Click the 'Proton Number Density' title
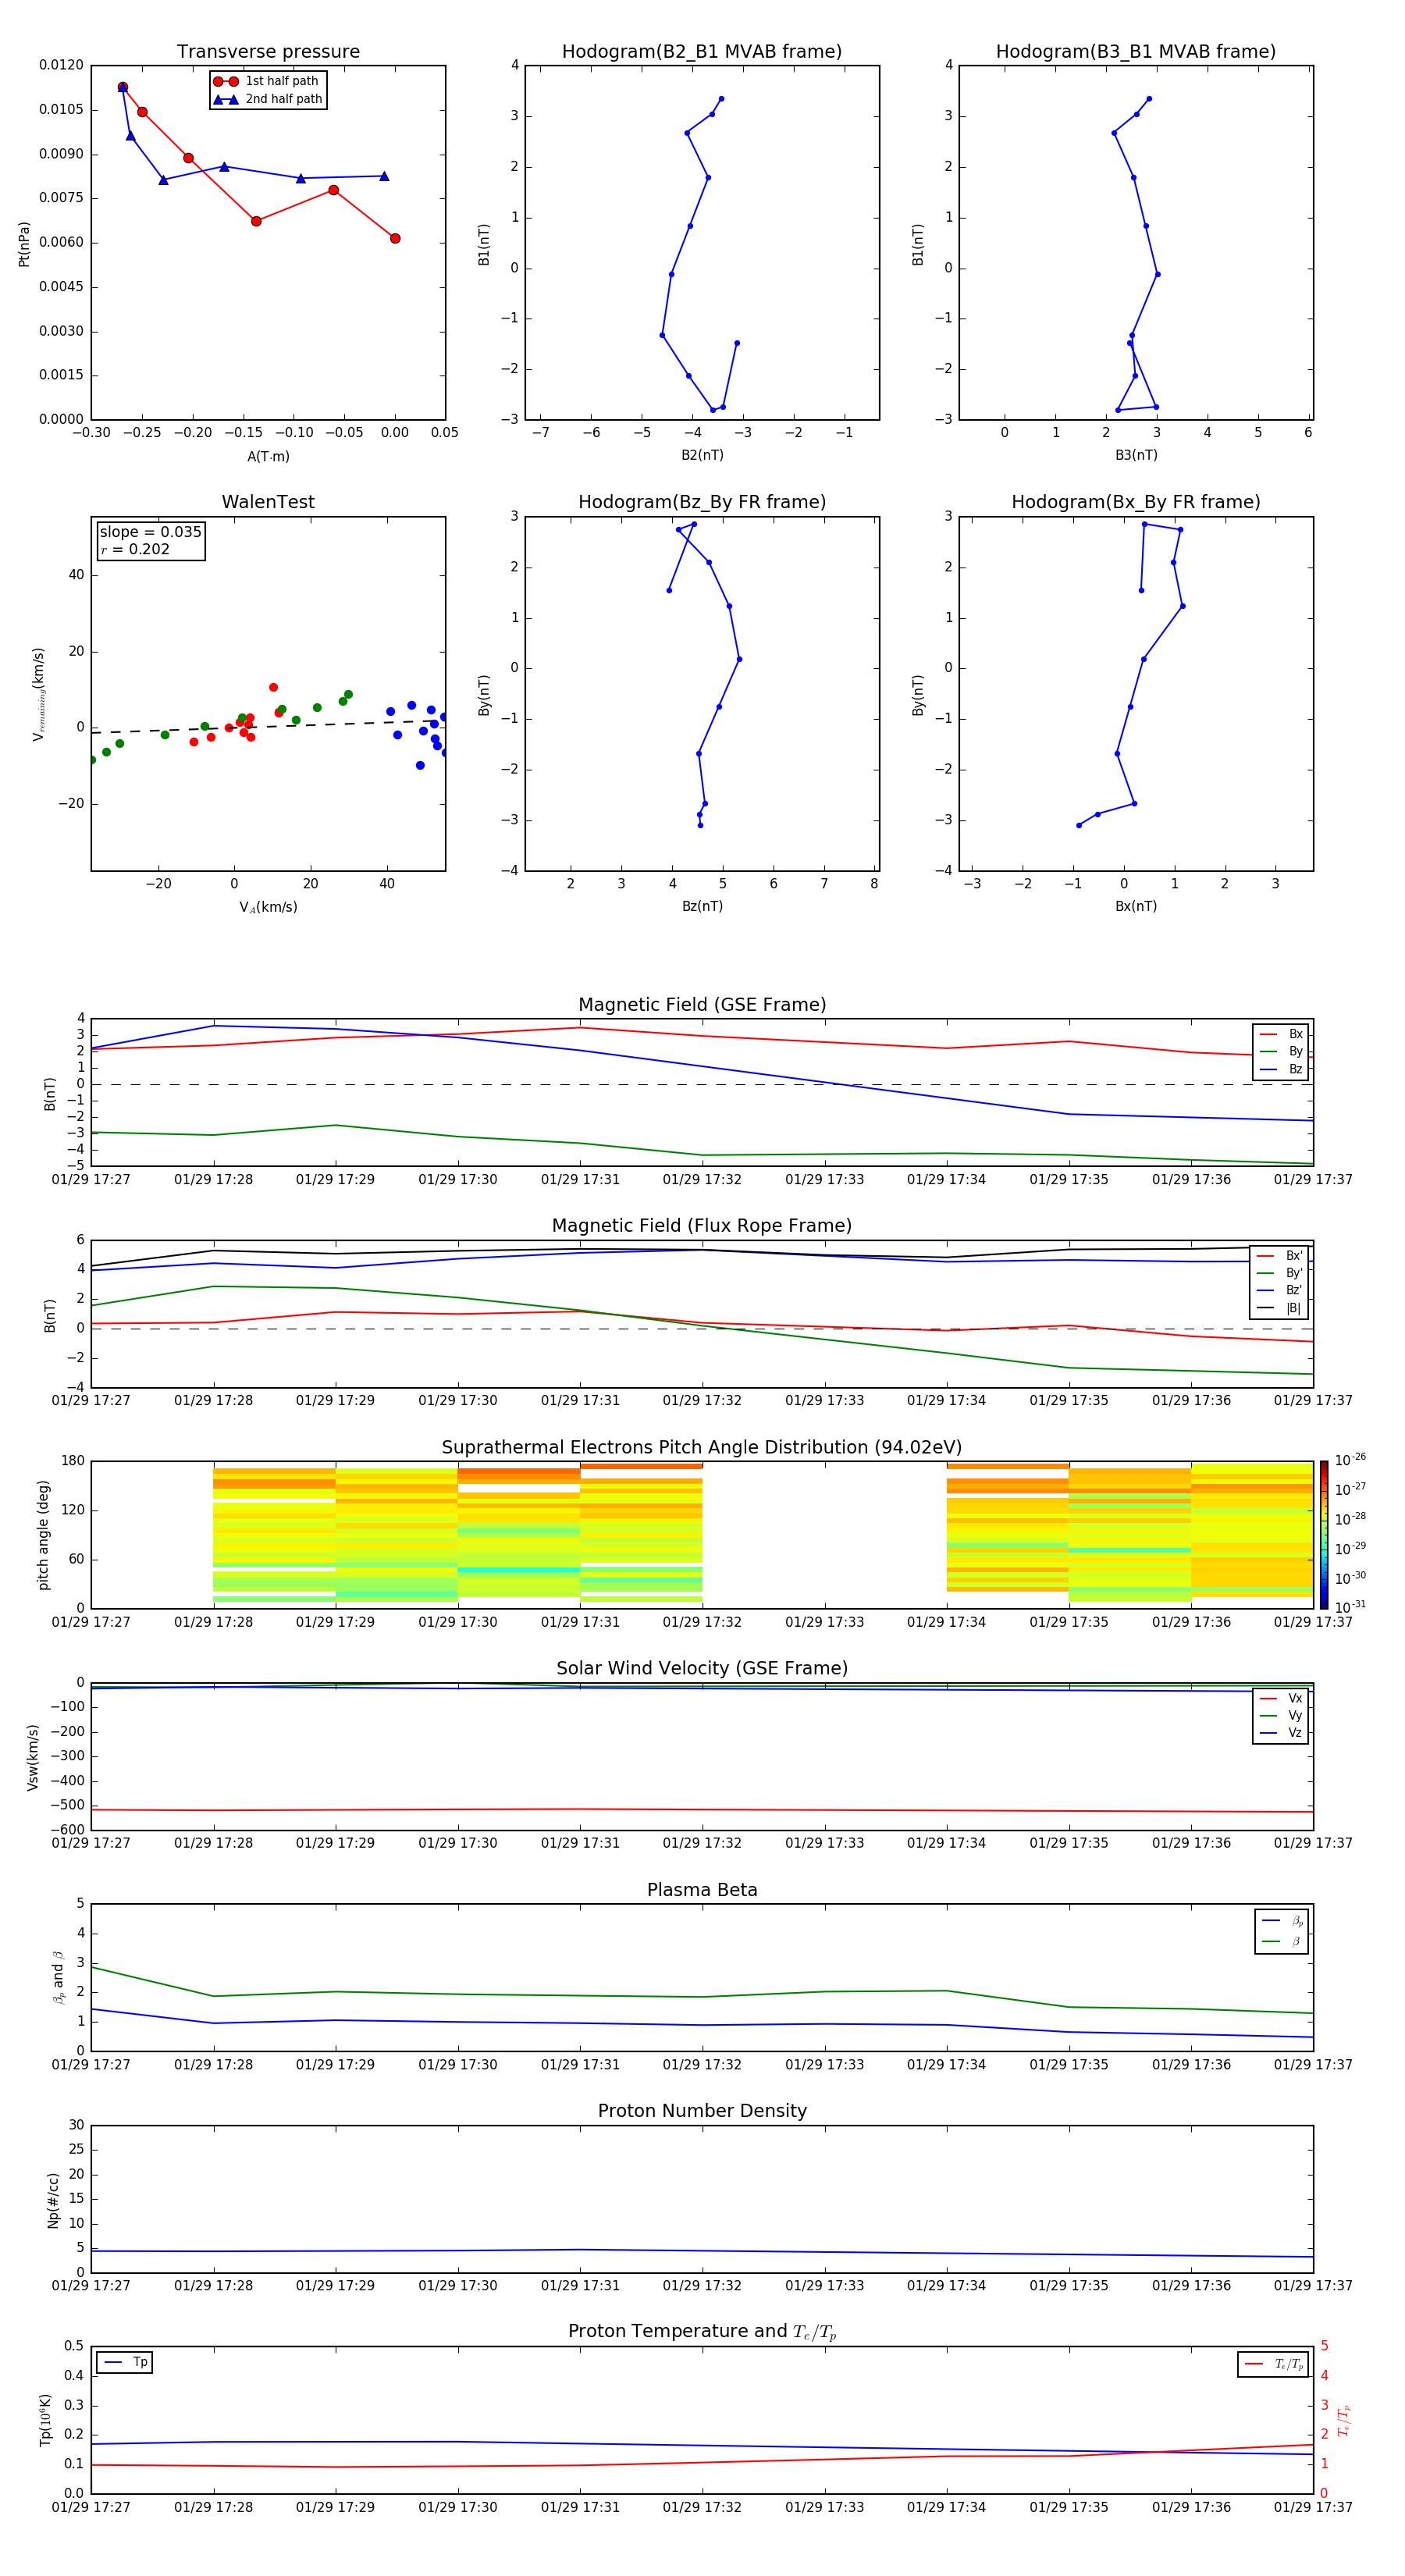The image size is (1405, 2576). tap(702, 2111)
